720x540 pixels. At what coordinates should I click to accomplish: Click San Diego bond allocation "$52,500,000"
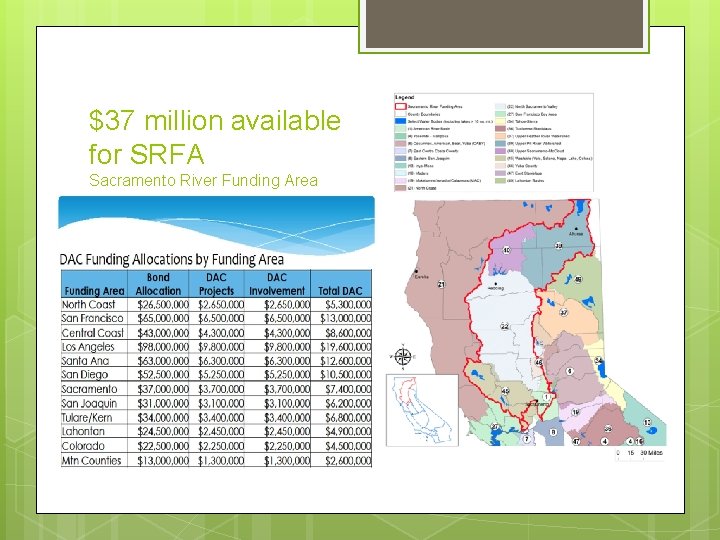[163, 375]
